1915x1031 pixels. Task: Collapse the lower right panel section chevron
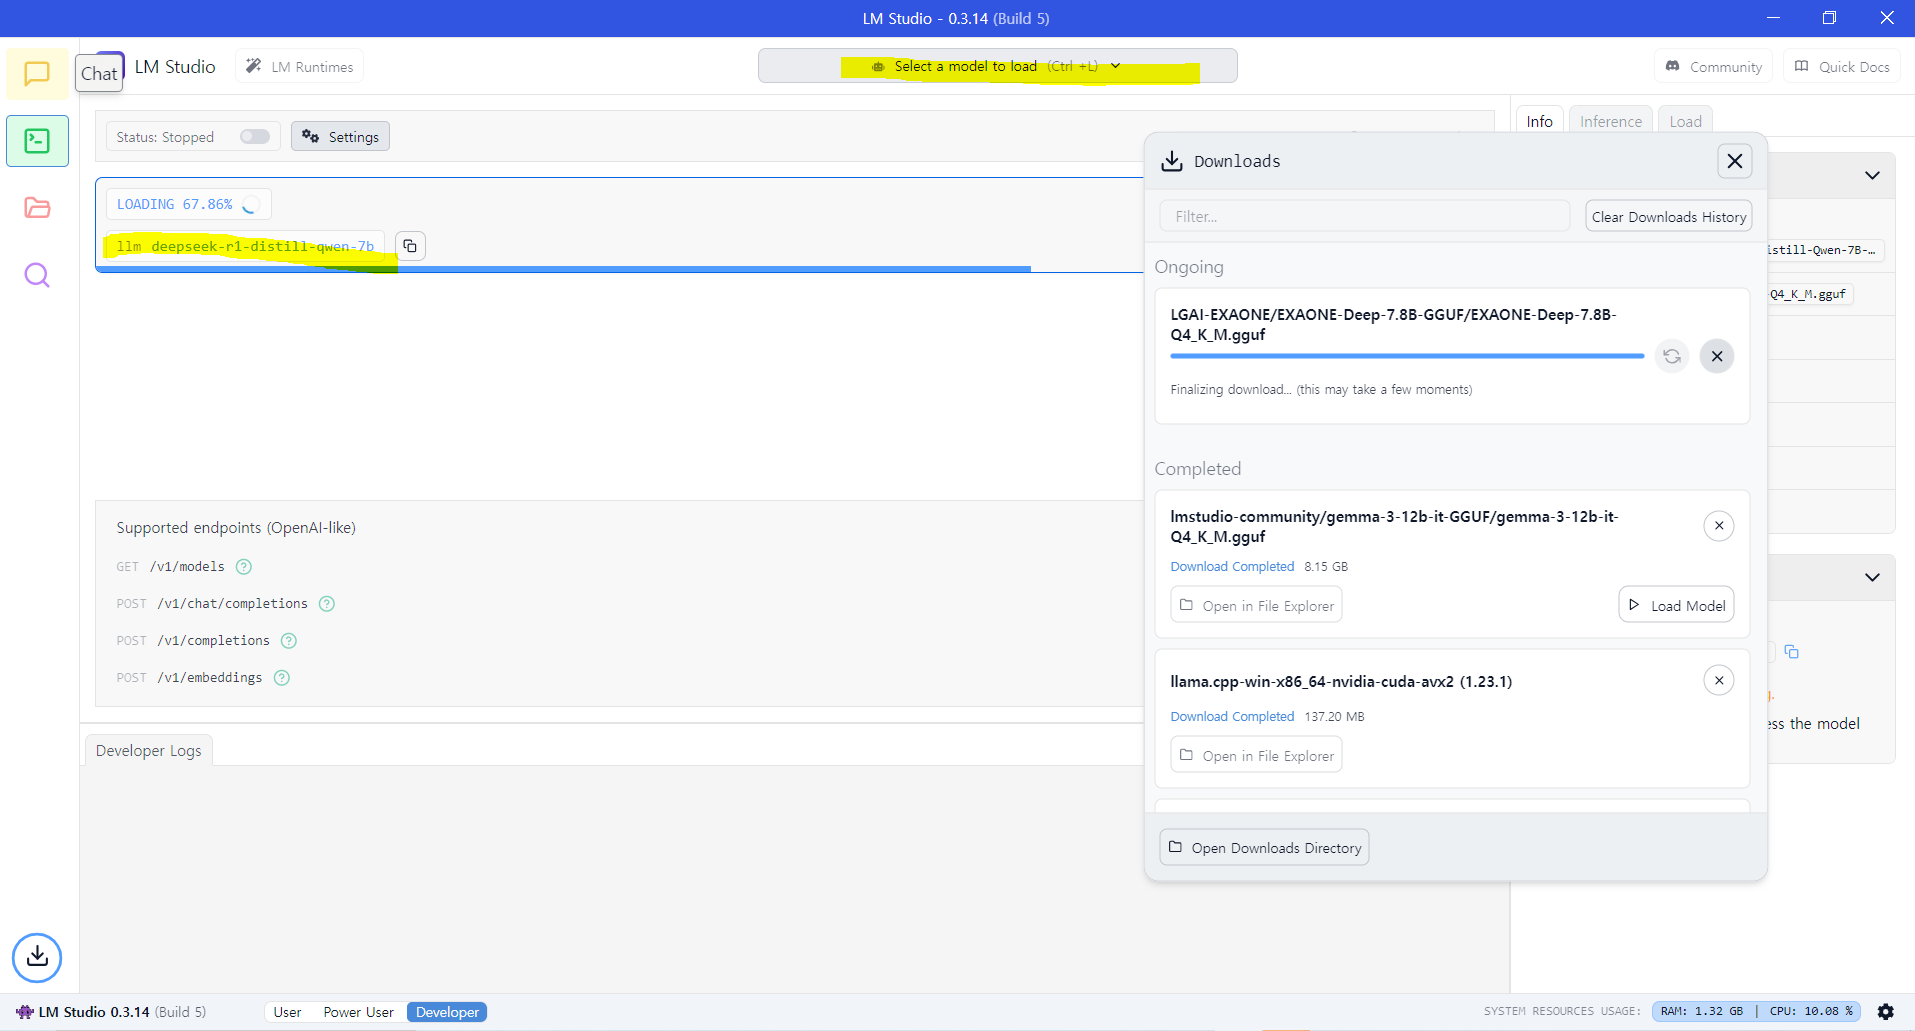(x=1872, y=578)
